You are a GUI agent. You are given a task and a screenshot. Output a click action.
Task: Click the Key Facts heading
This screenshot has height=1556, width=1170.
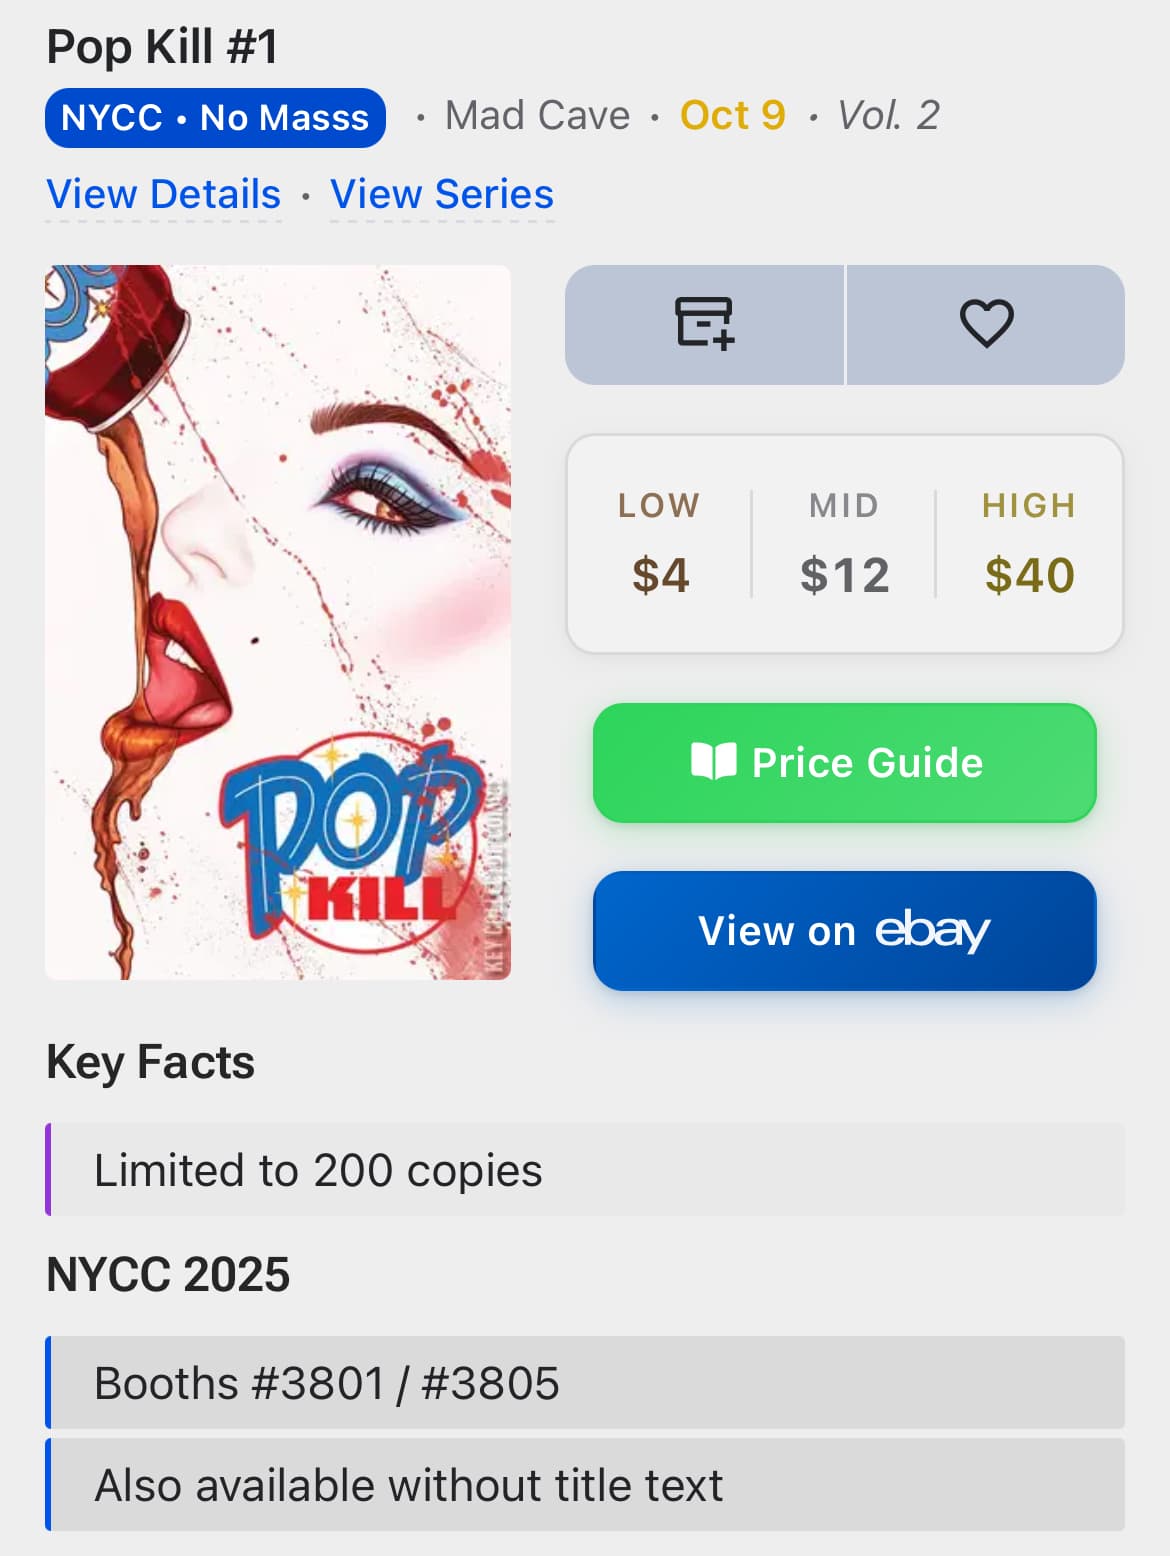150,1062
